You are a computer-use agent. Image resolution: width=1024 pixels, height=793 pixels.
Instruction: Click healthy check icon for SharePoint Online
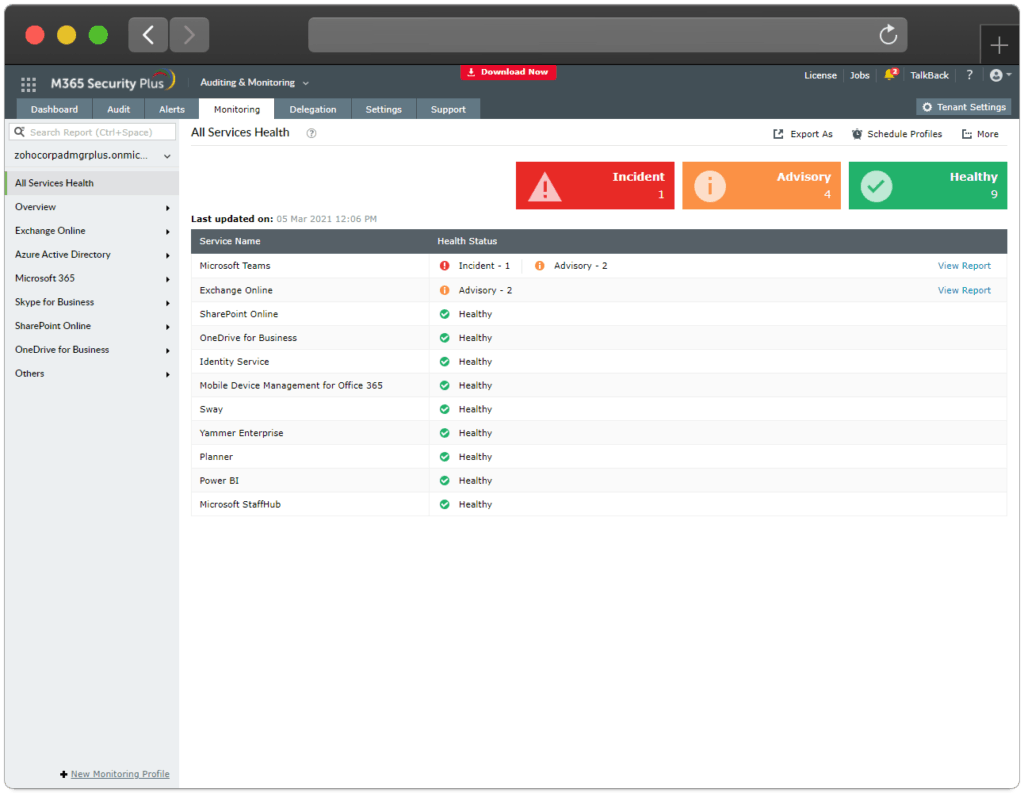click(x=445, y=314)
